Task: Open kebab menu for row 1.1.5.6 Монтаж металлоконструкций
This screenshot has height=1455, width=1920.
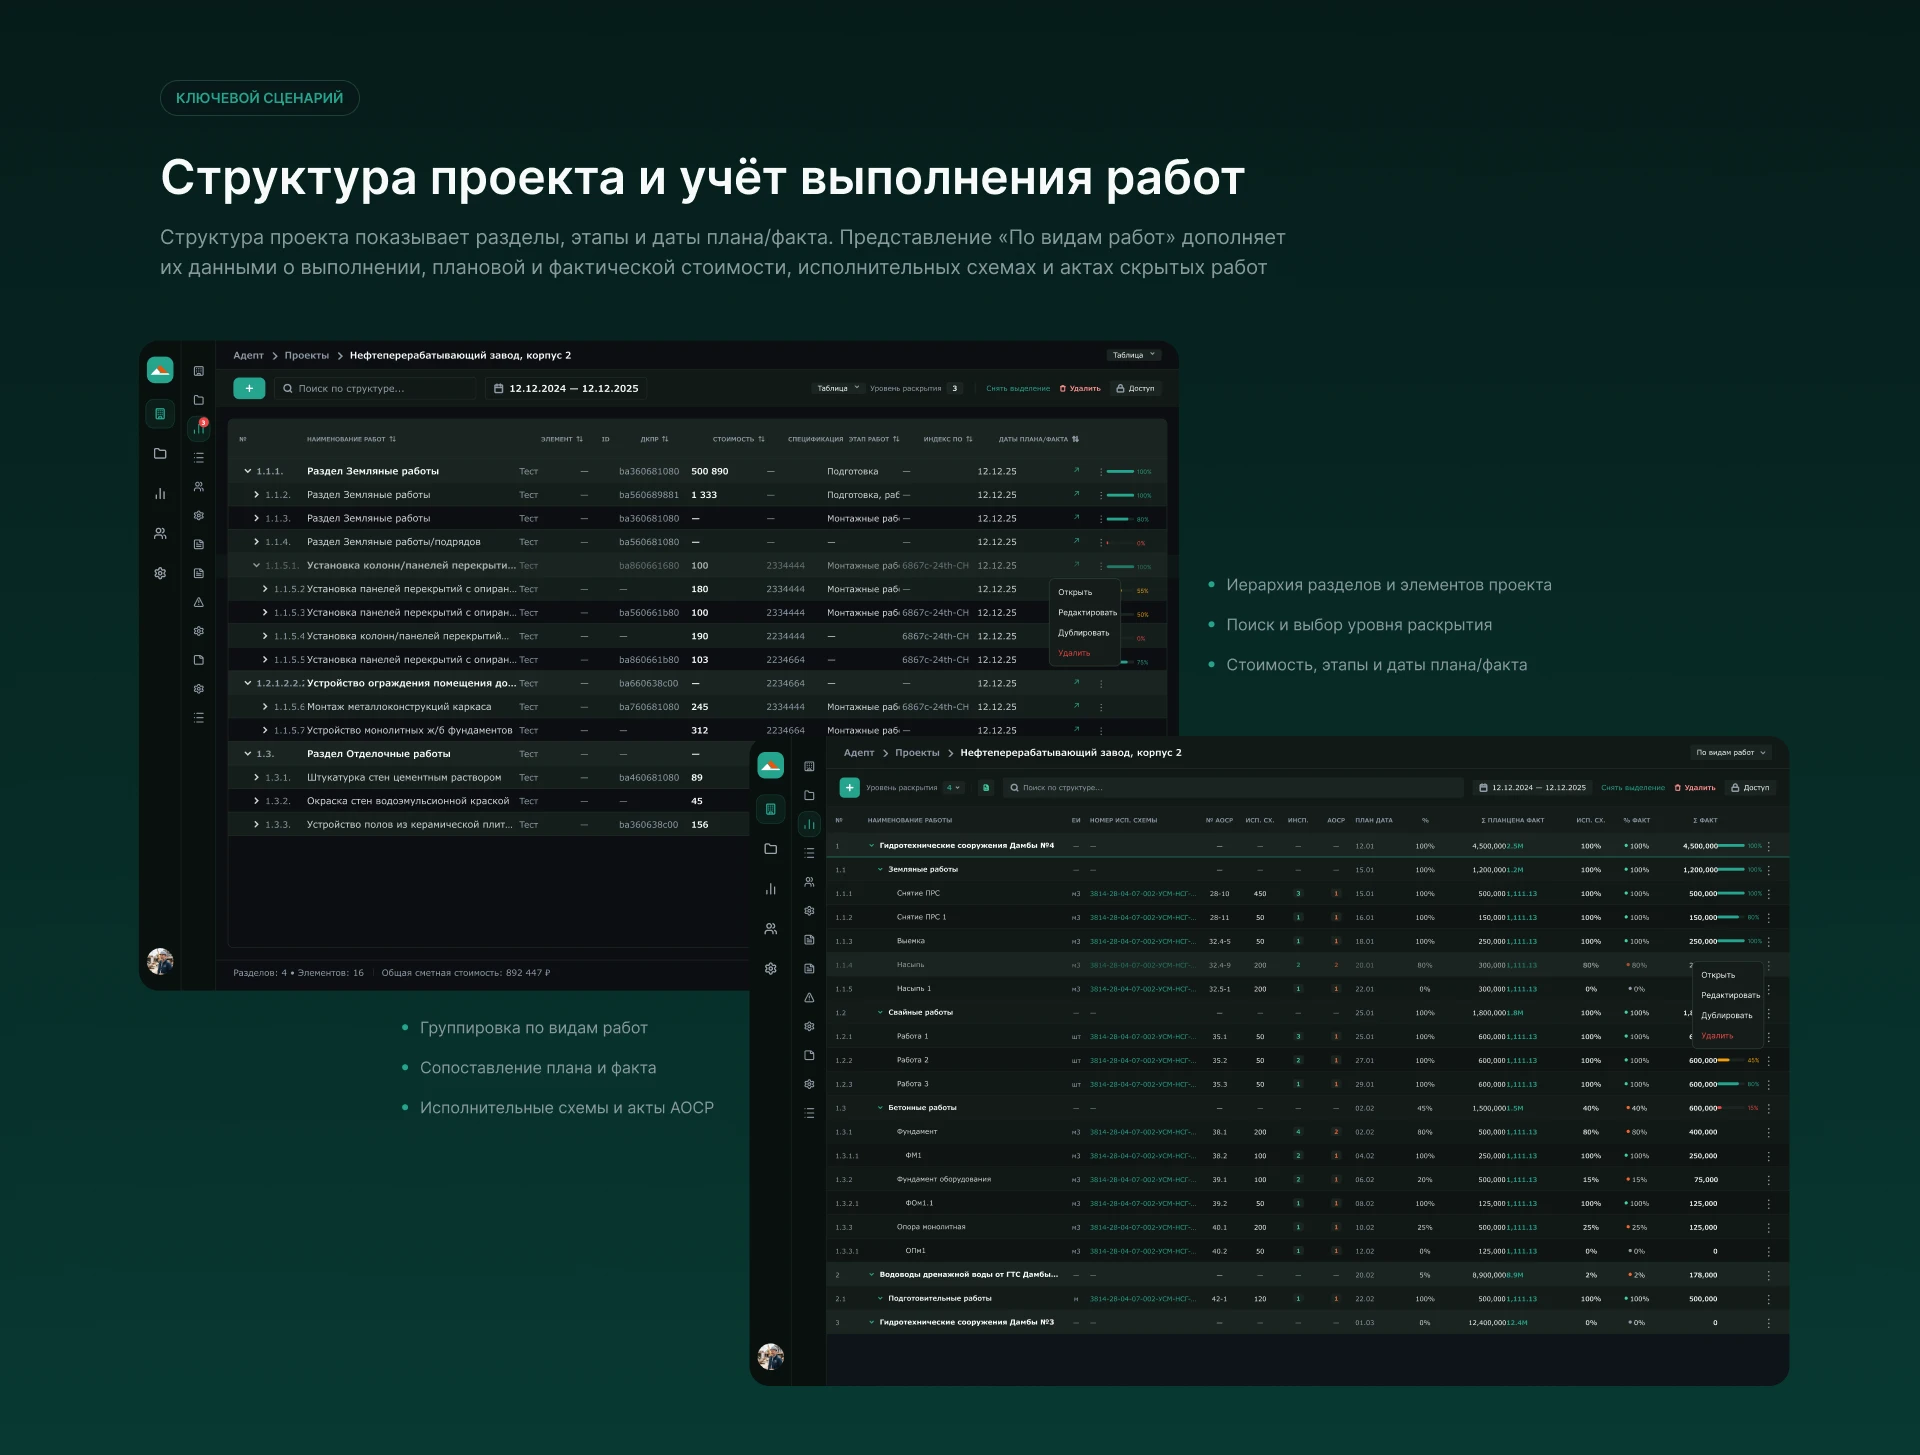Action: coord(1101,707)
